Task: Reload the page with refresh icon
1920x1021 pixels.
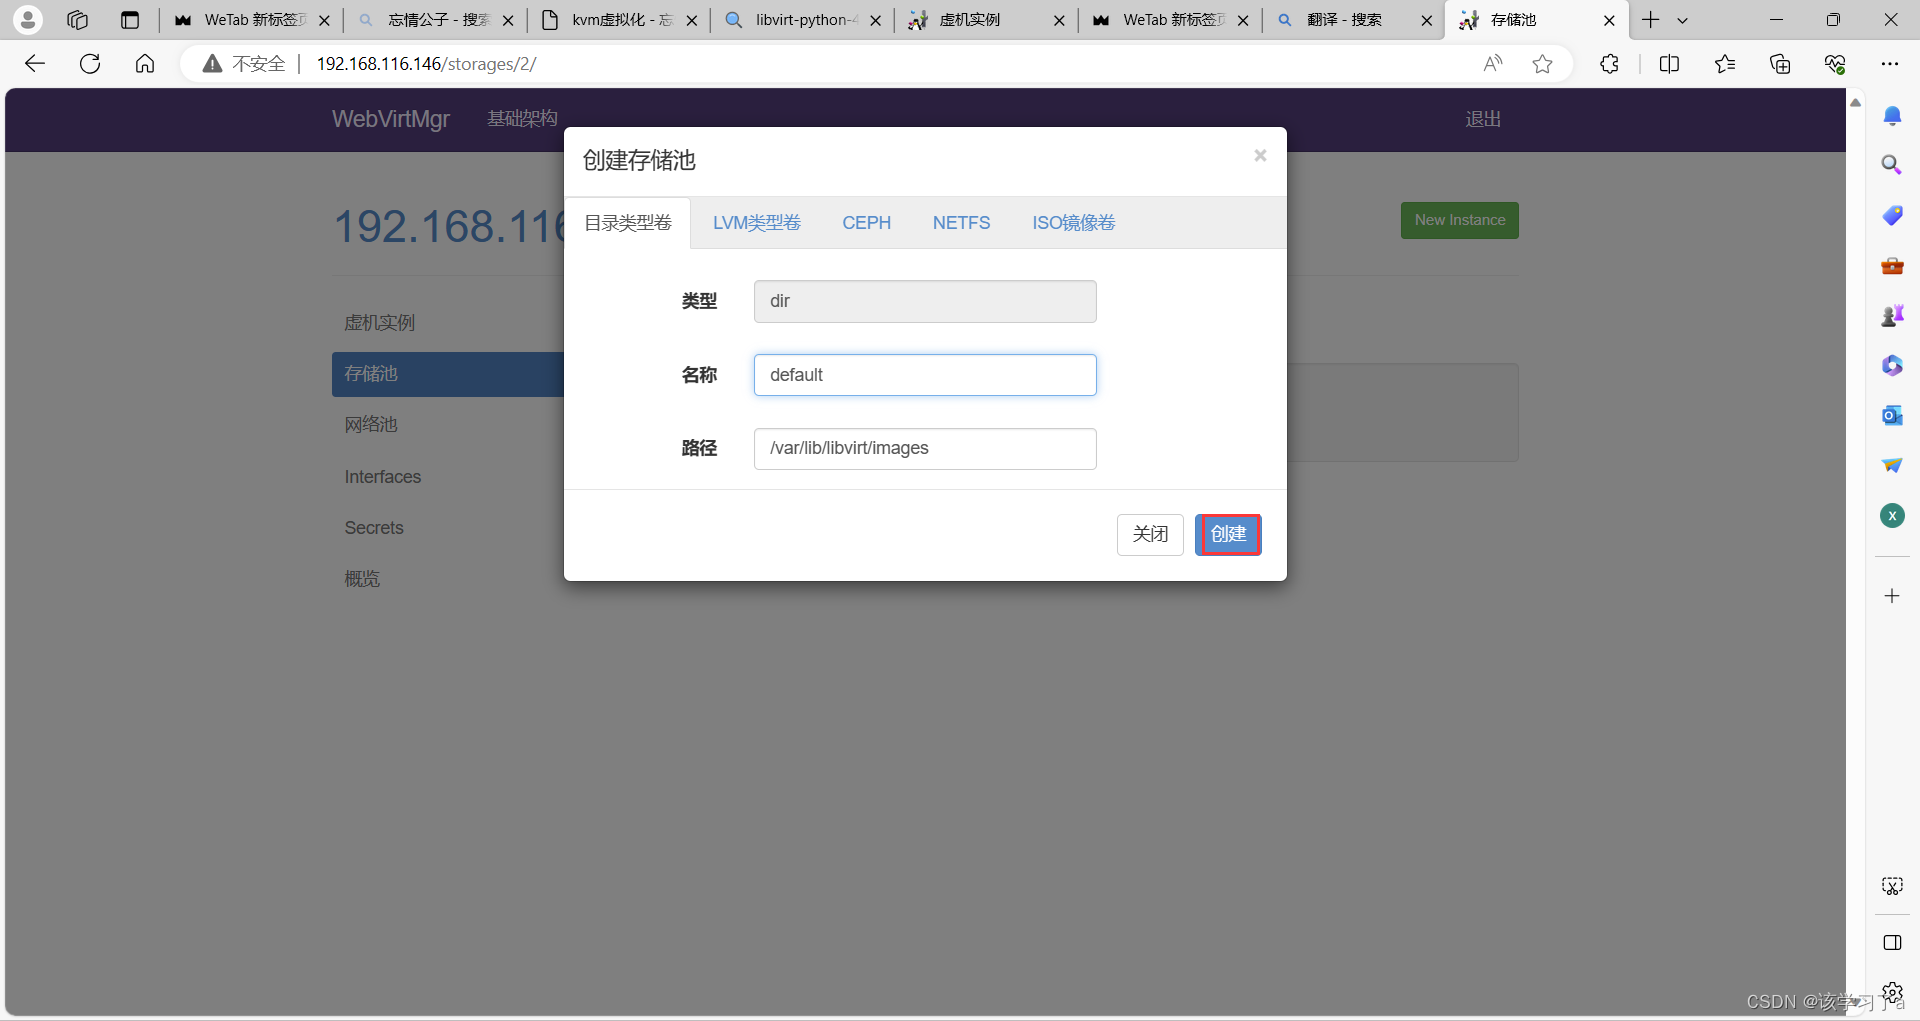Action: [90, 64]
